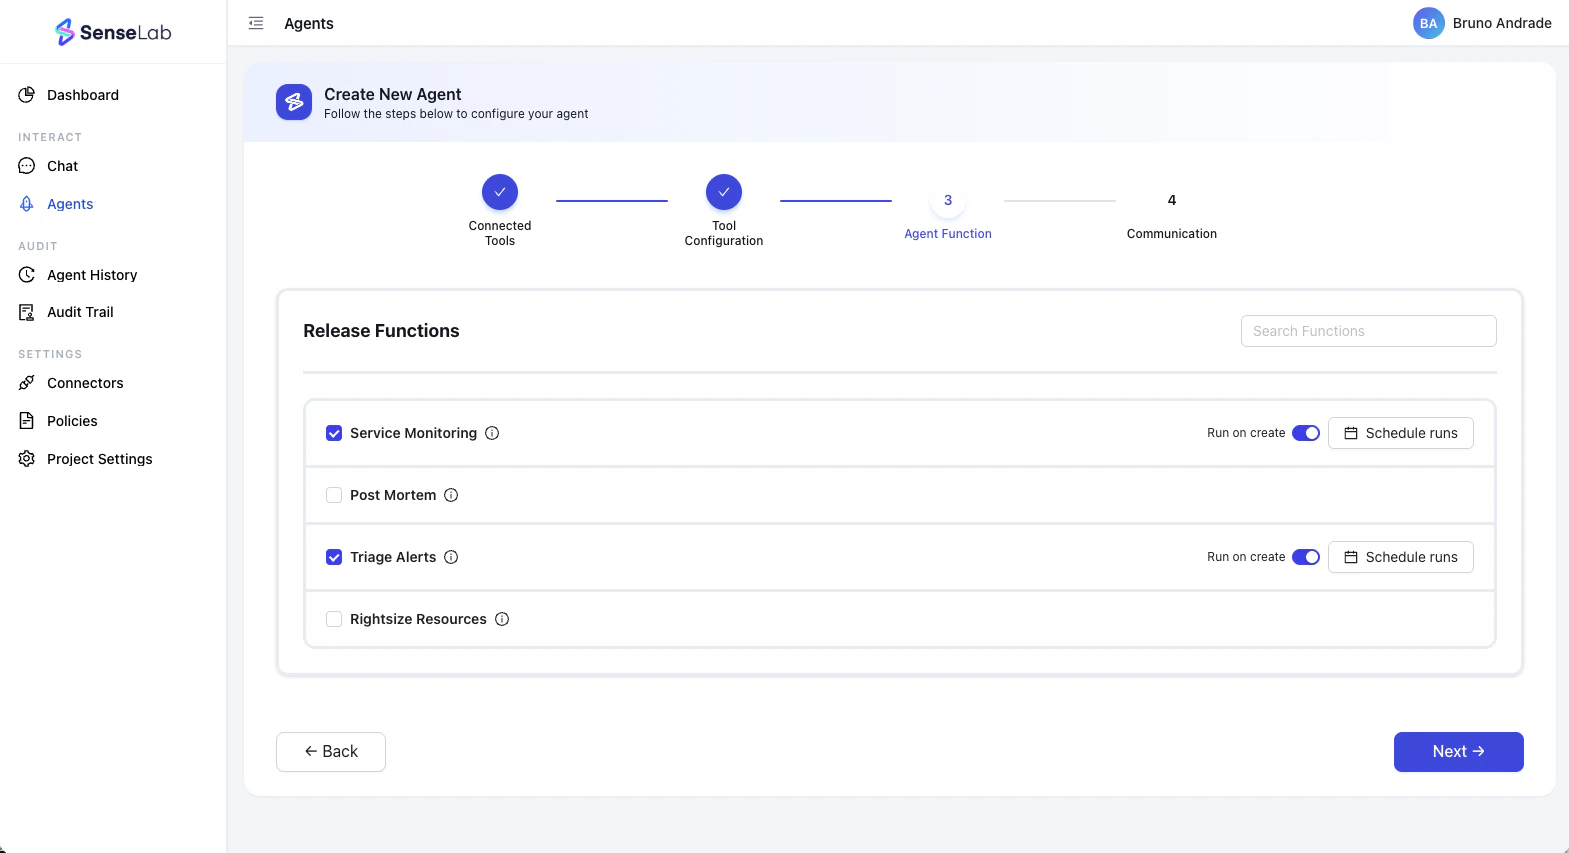This screenshot has width=1569, height=853.
Task: Check the Rightsize Resources checkbox
Action: pos(334,619)
